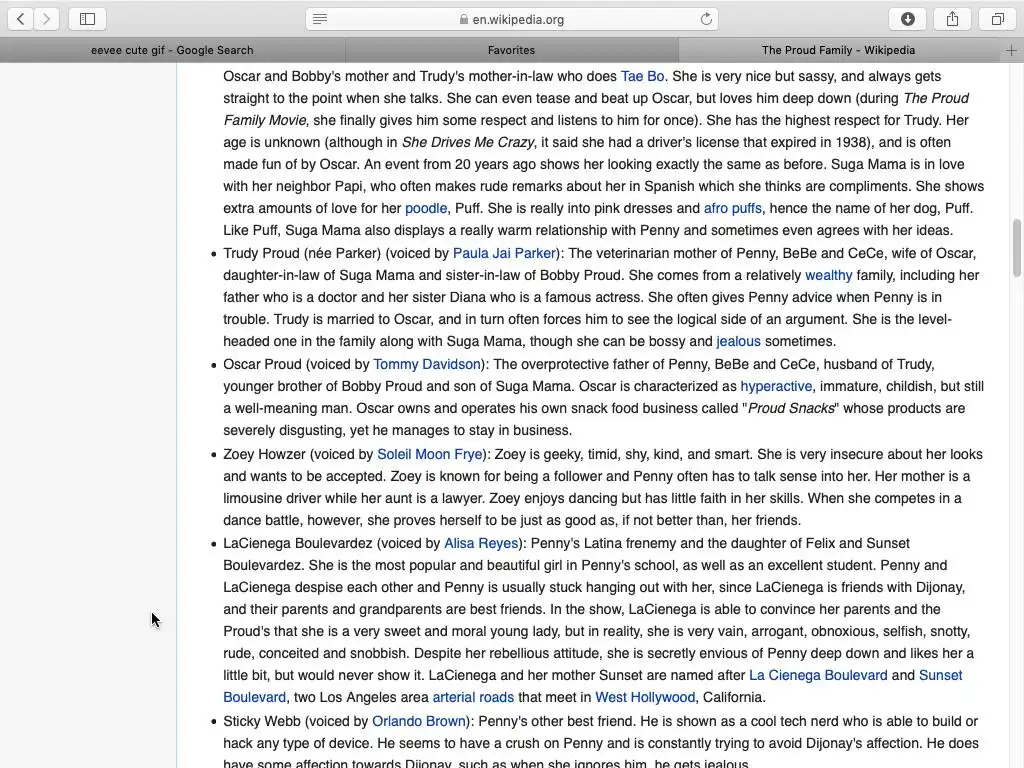Viewport: 1024px width, 768px height.
Task: Click the en.wikipedia.org address field
Action: tap(512, 19)
